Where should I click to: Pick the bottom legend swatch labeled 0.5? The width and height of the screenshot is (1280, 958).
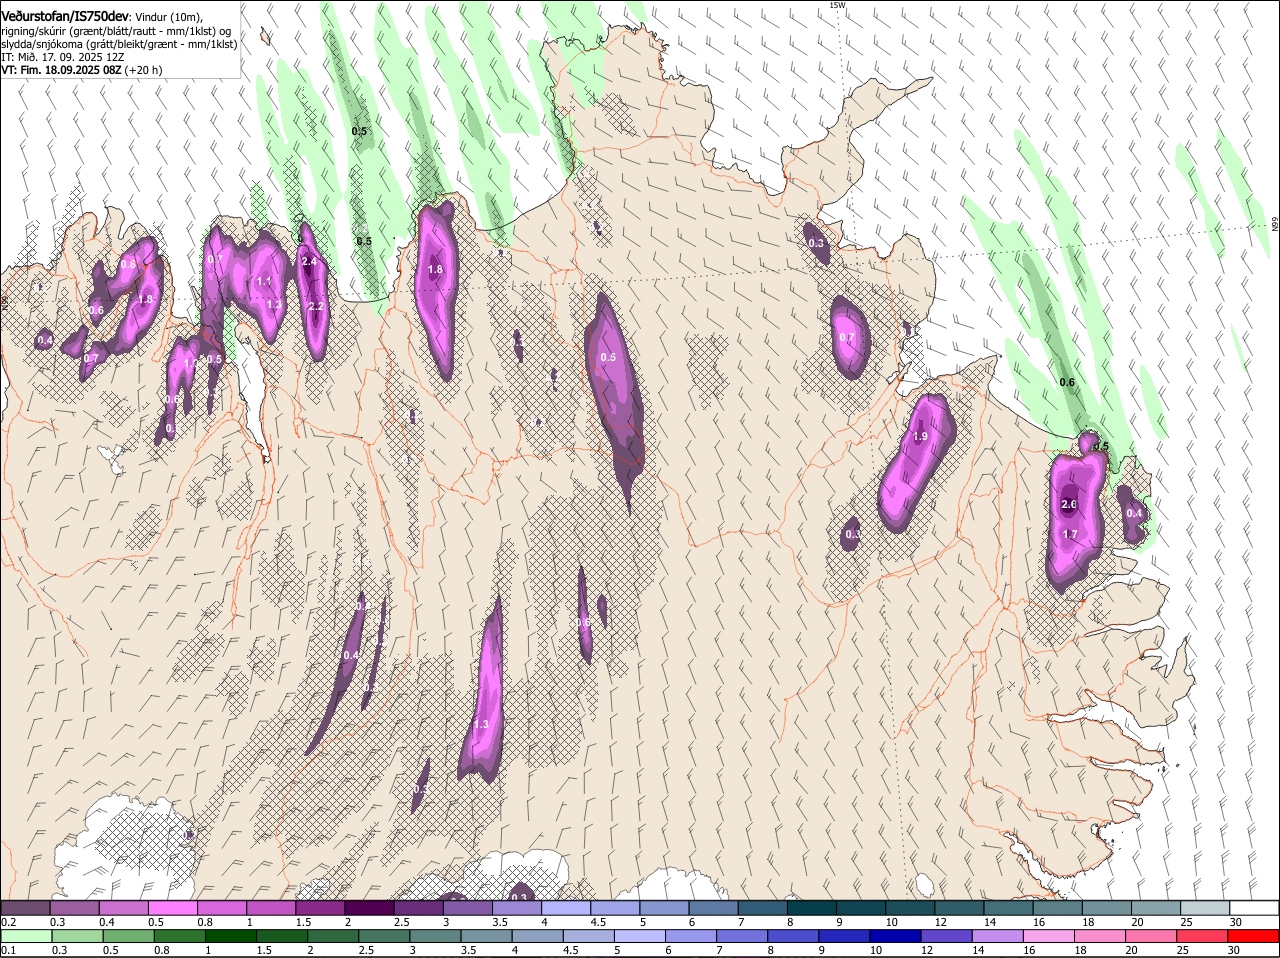coord(128,936)
